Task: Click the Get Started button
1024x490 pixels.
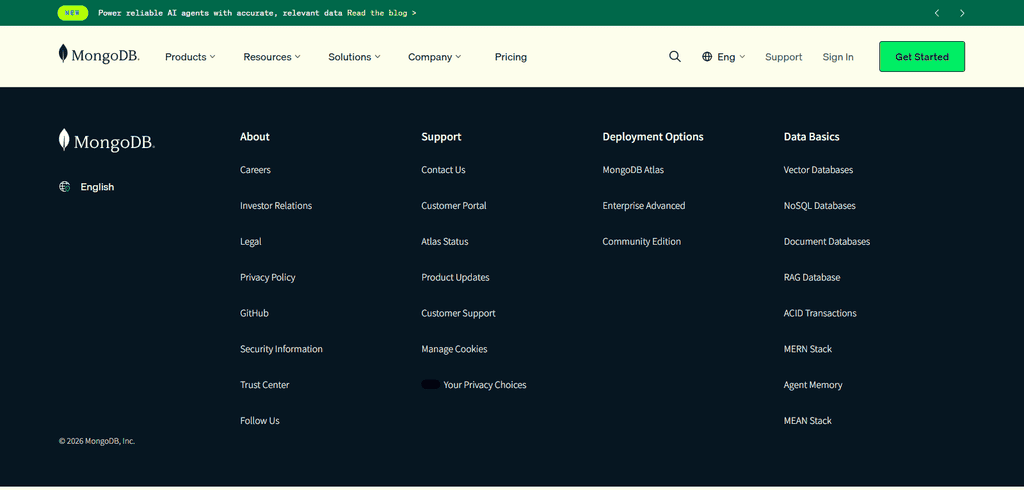Action: click(x=921, y=57)
